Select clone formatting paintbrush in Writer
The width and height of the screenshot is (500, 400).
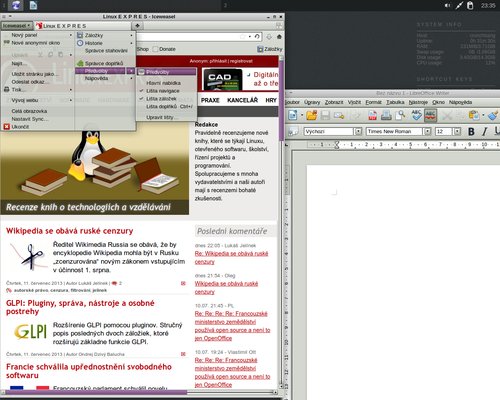[x=493, y=115]
